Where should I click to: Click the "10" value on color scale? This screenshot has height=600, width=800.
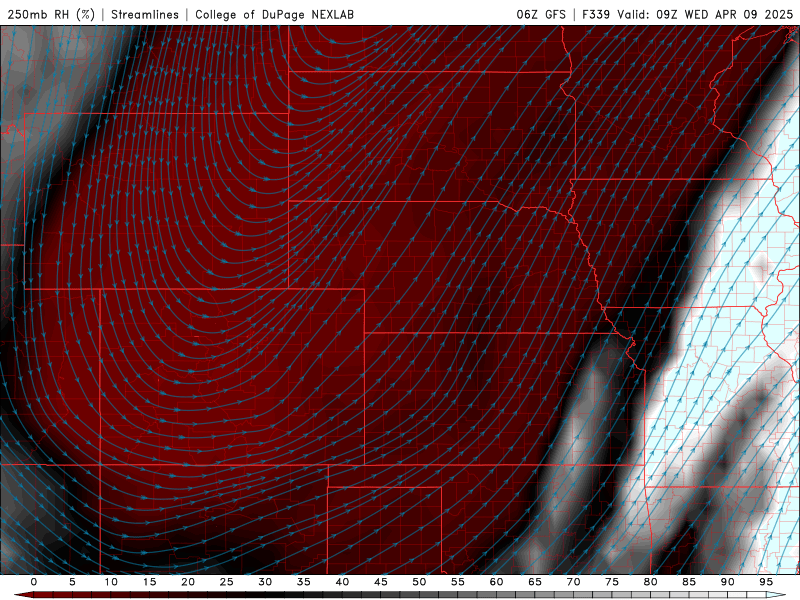coord(111,582)
